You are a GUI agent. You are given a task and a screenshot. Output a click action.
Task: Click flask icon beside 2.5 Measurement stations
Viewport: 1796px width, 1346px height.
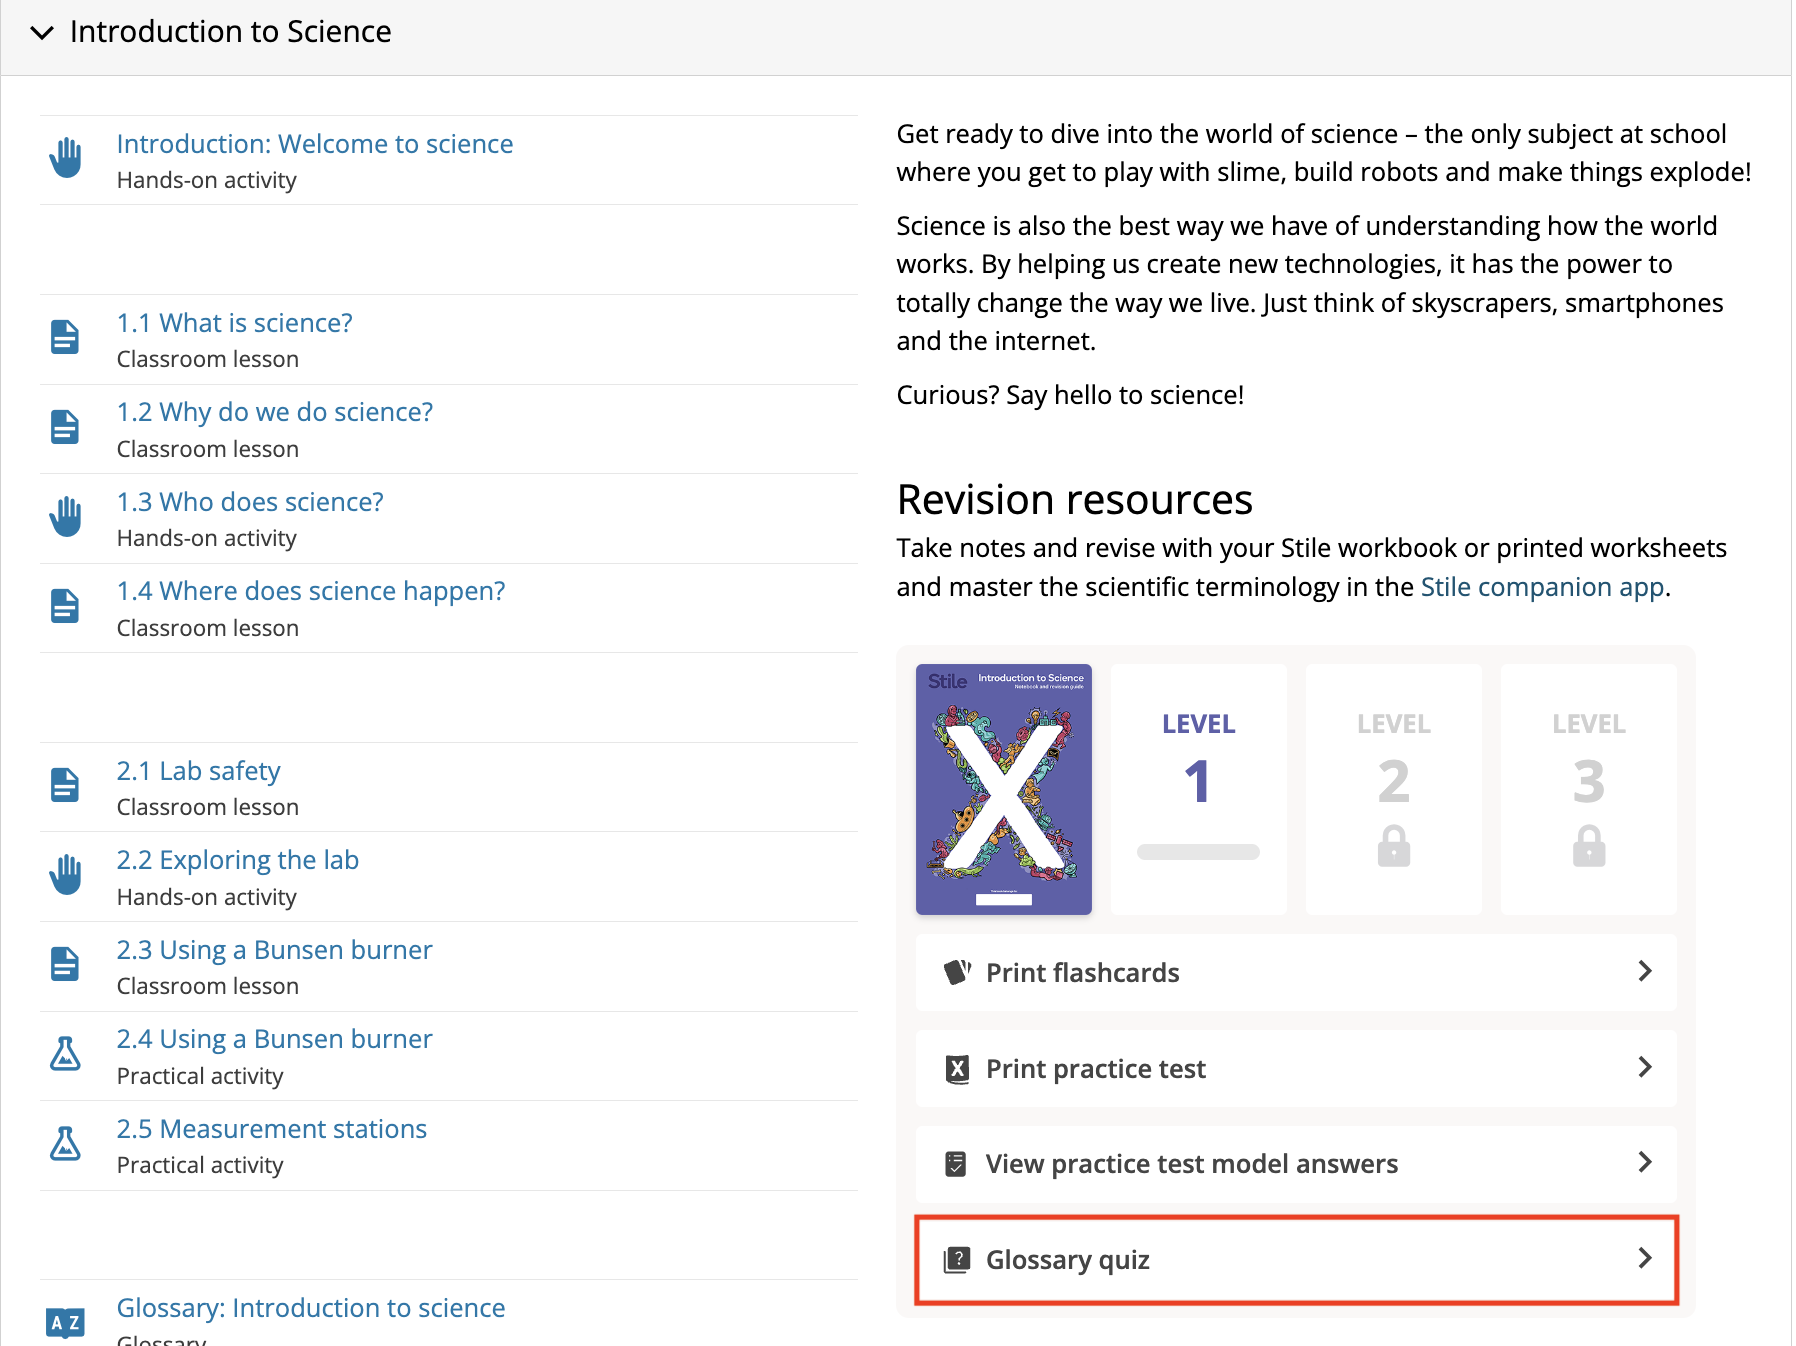(x=65, y=1144)
